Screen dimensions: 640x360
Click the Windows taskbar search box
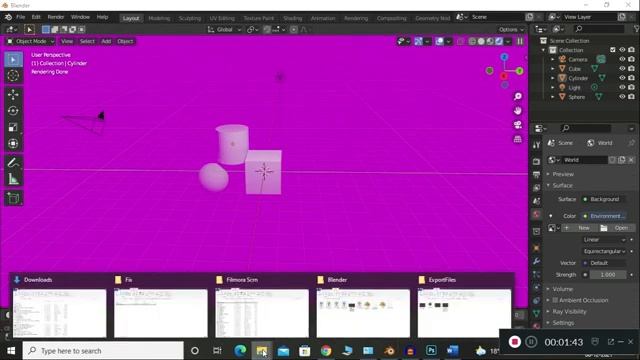103,351
